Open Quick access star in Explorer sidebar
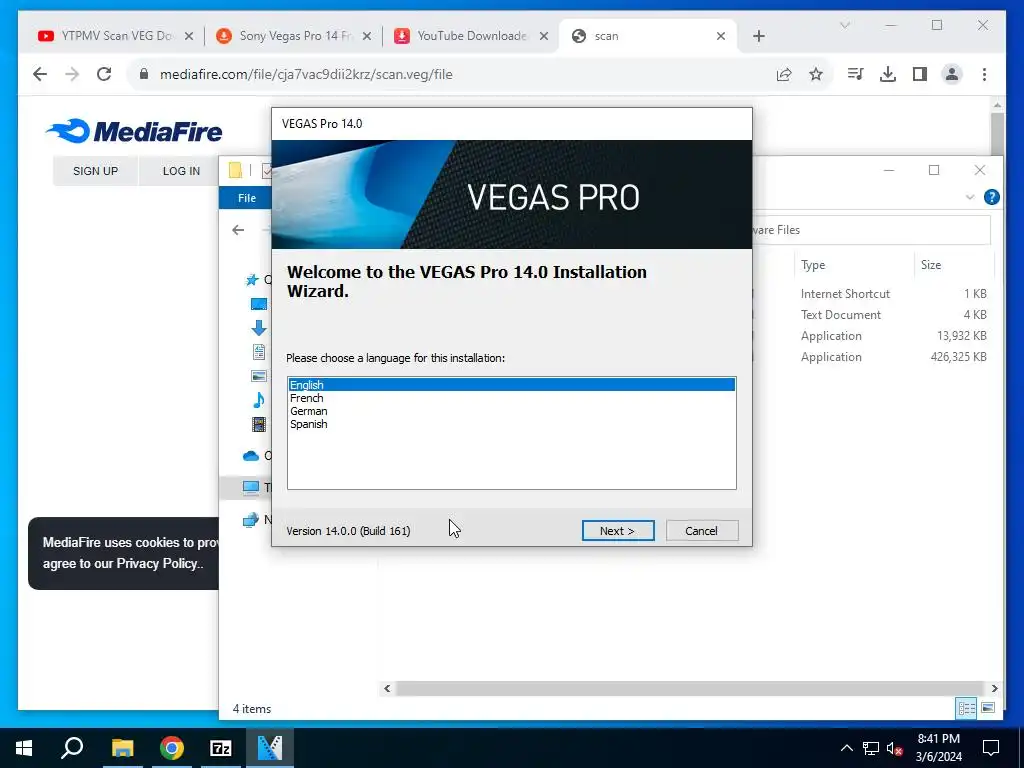The width and height of the screenshot is (1024, 768). (251, 280)
